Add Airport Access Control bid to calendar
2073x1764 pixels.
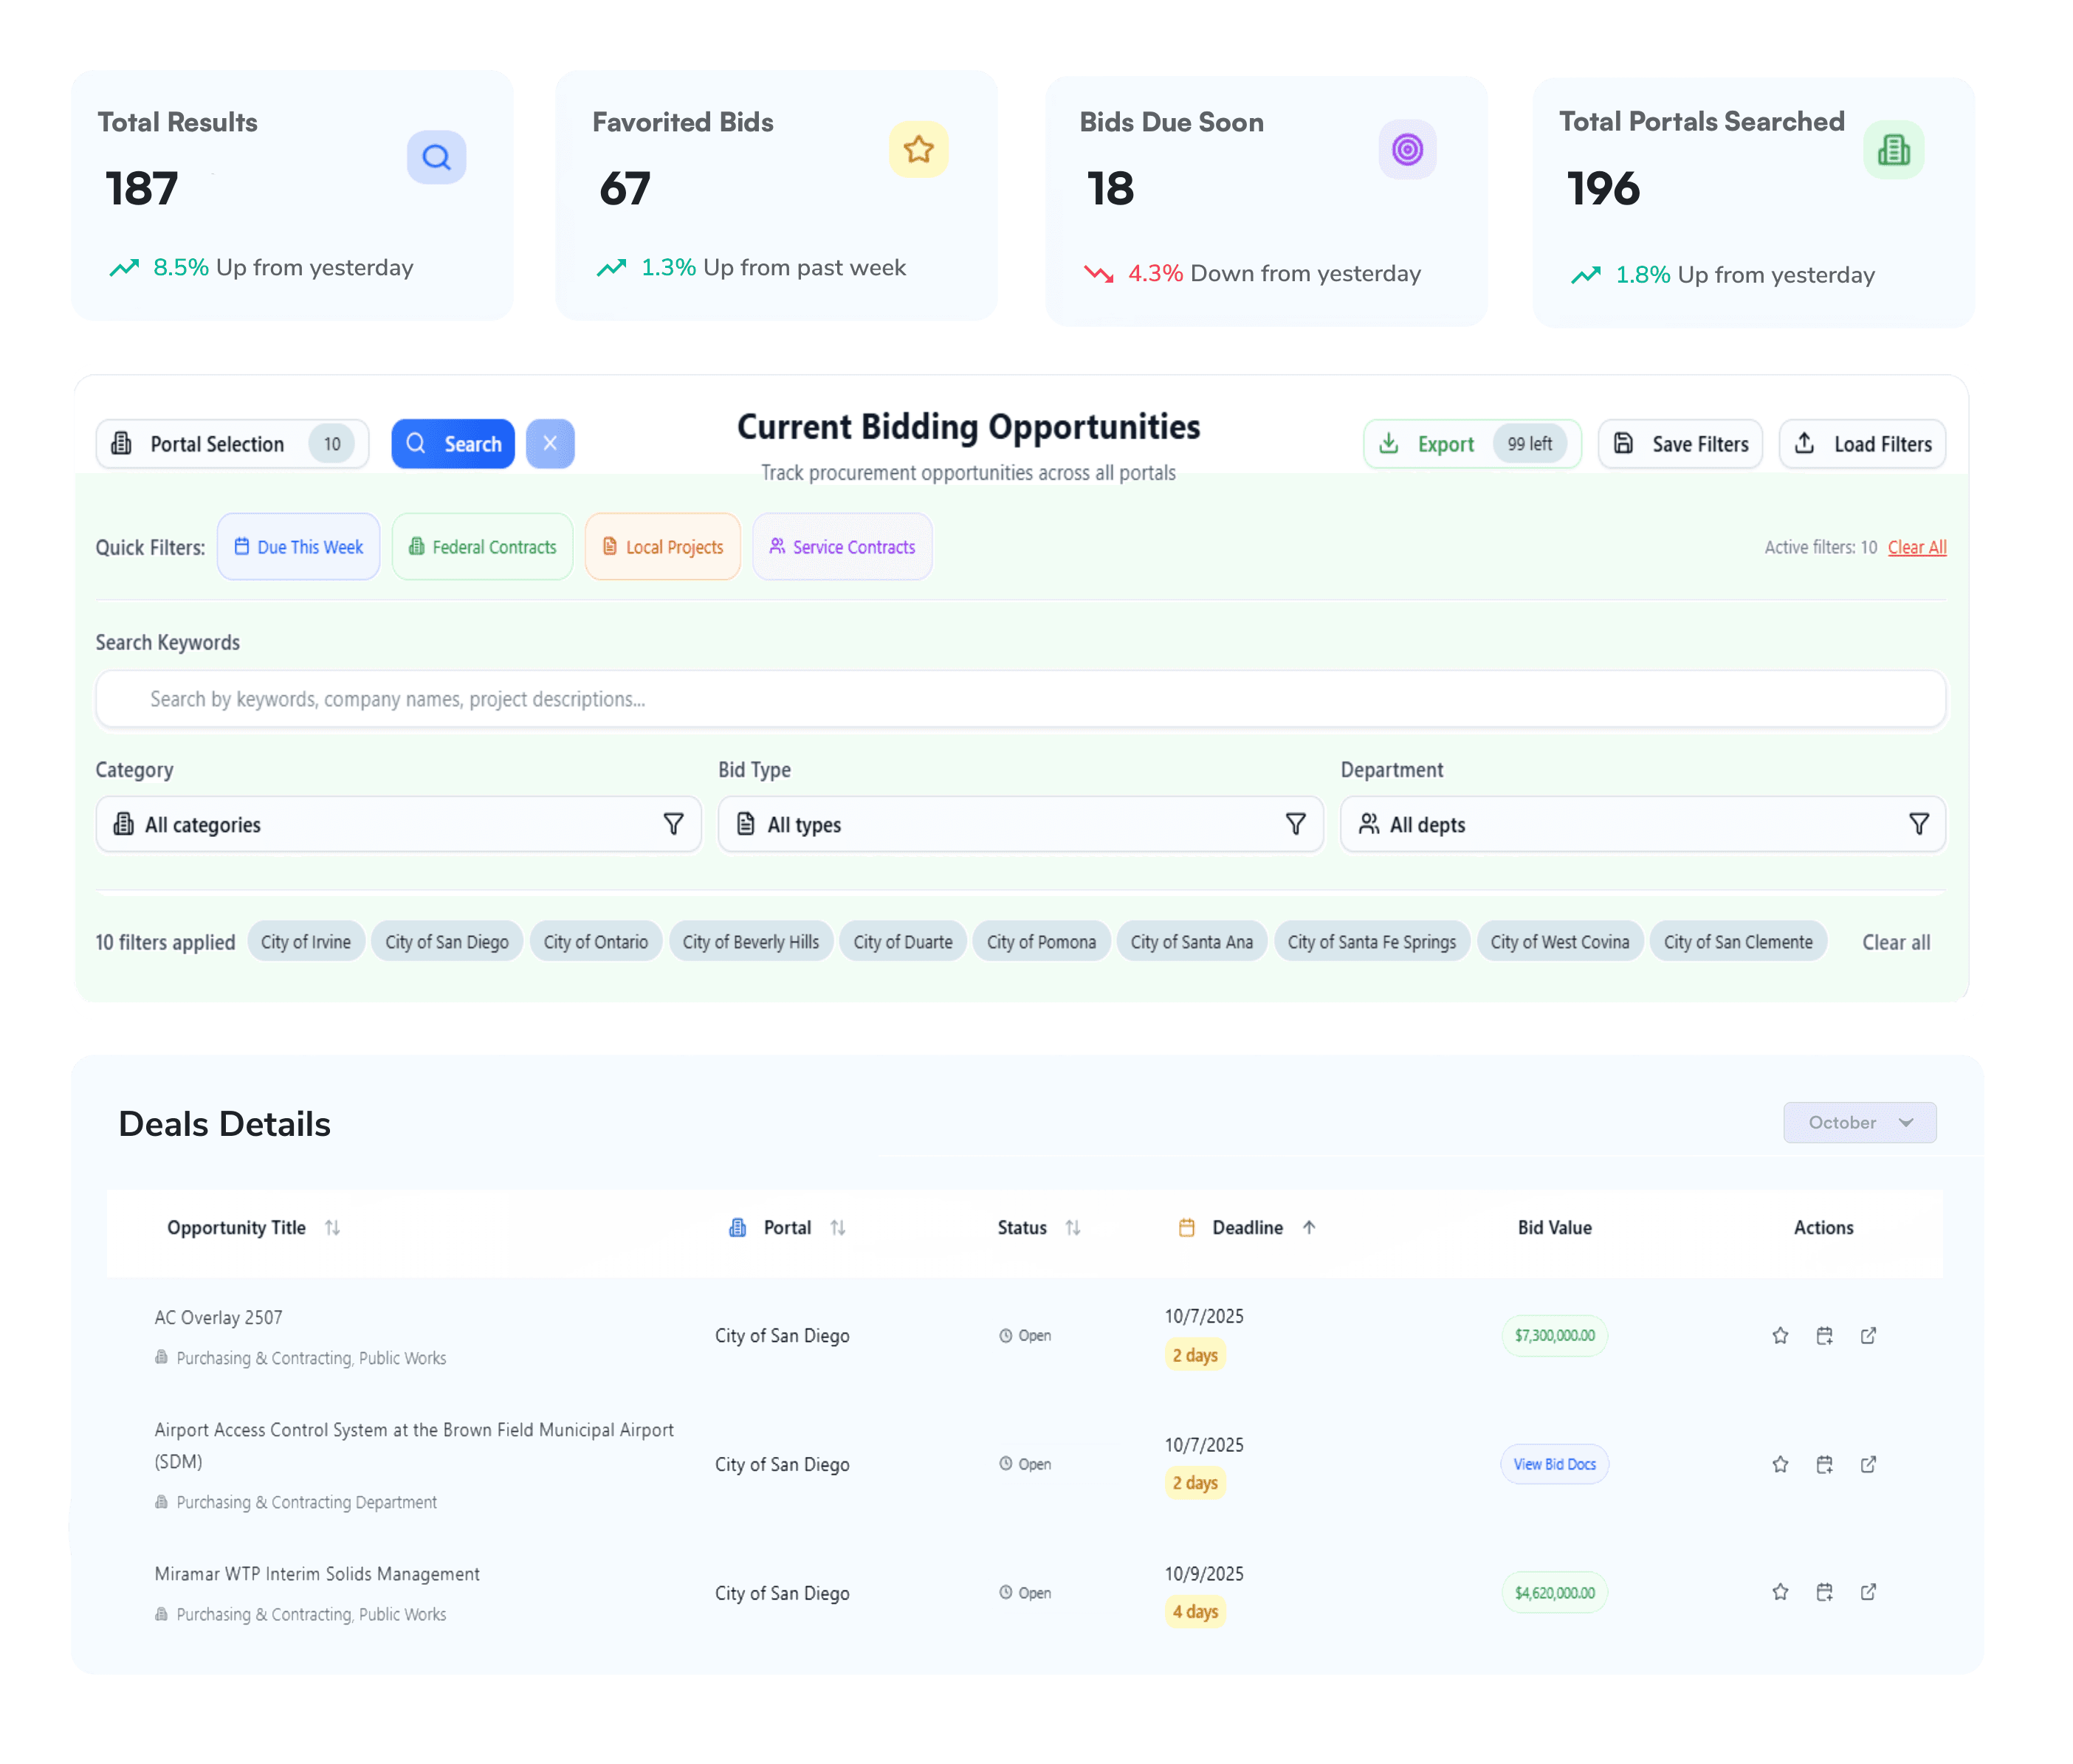[1824, 1465]
